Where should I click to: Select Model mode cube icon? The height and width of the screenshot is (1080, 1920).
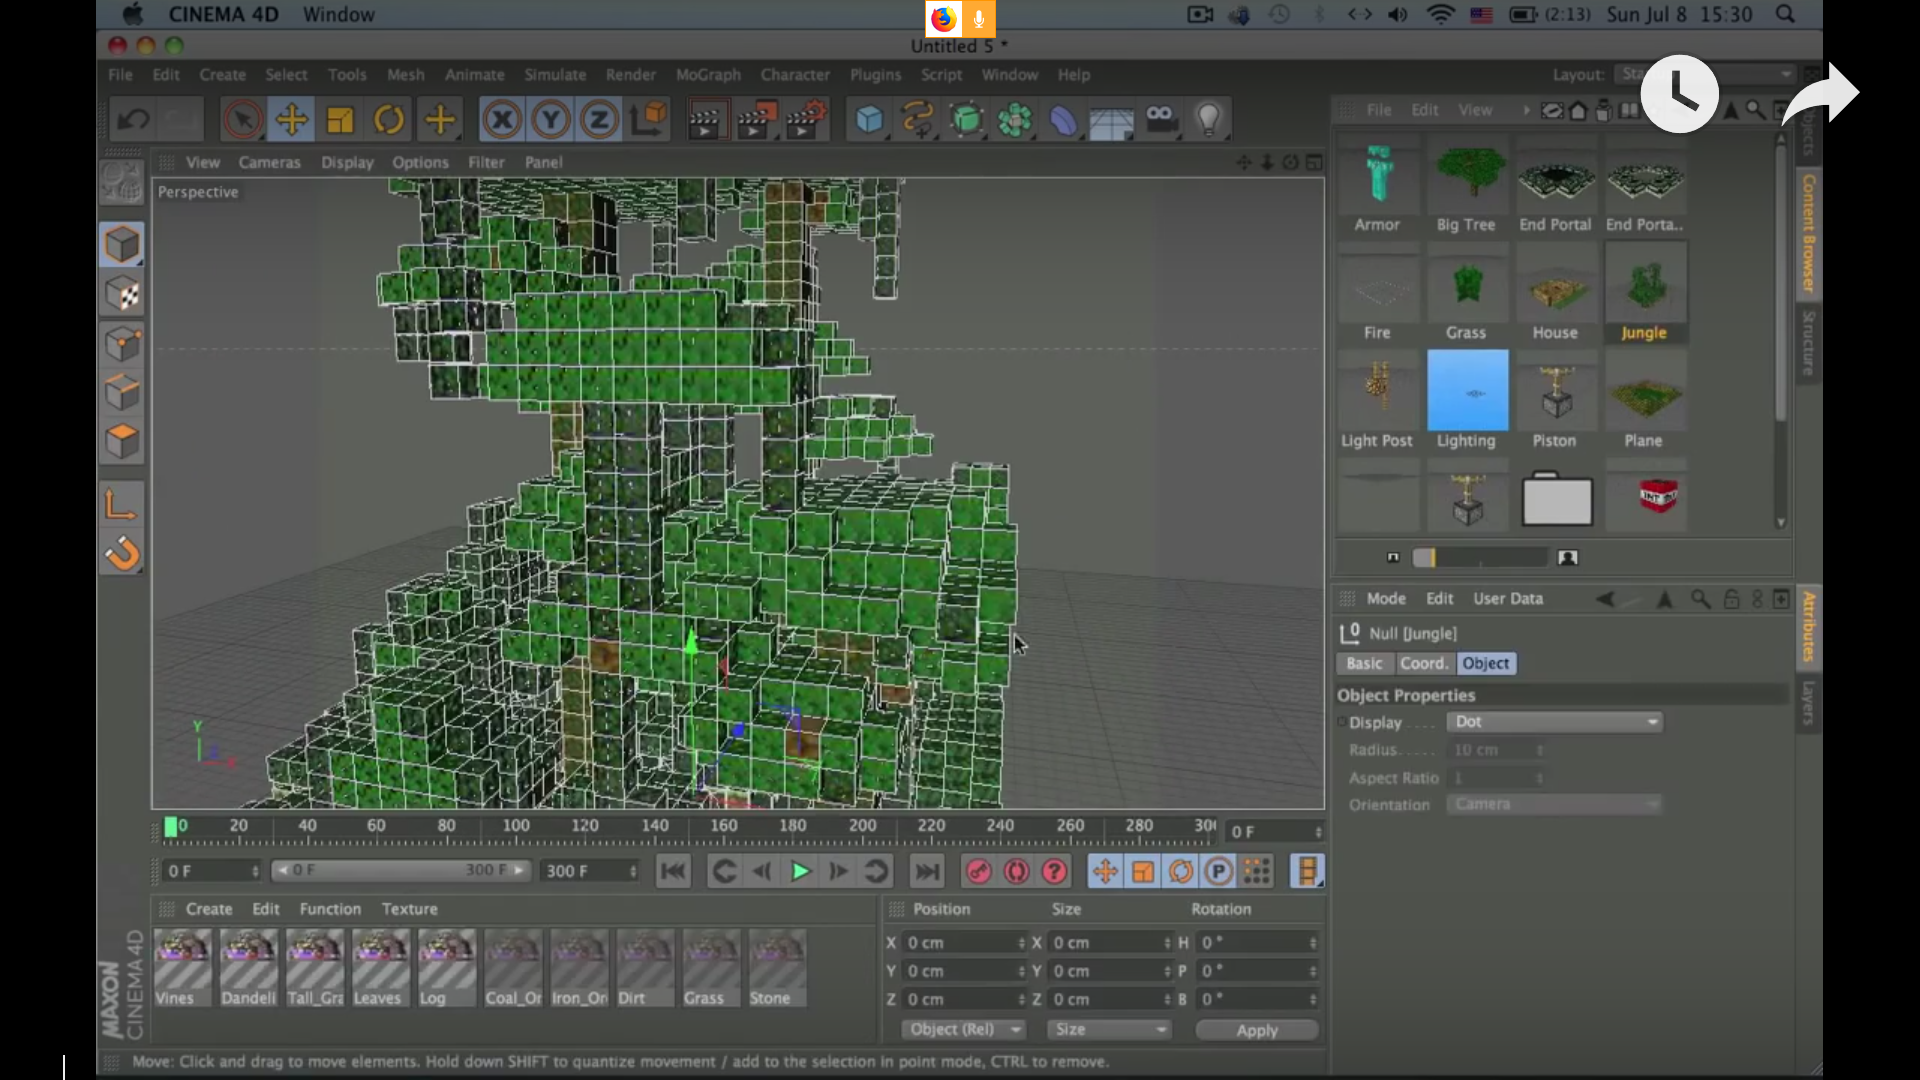pos(122,245)
